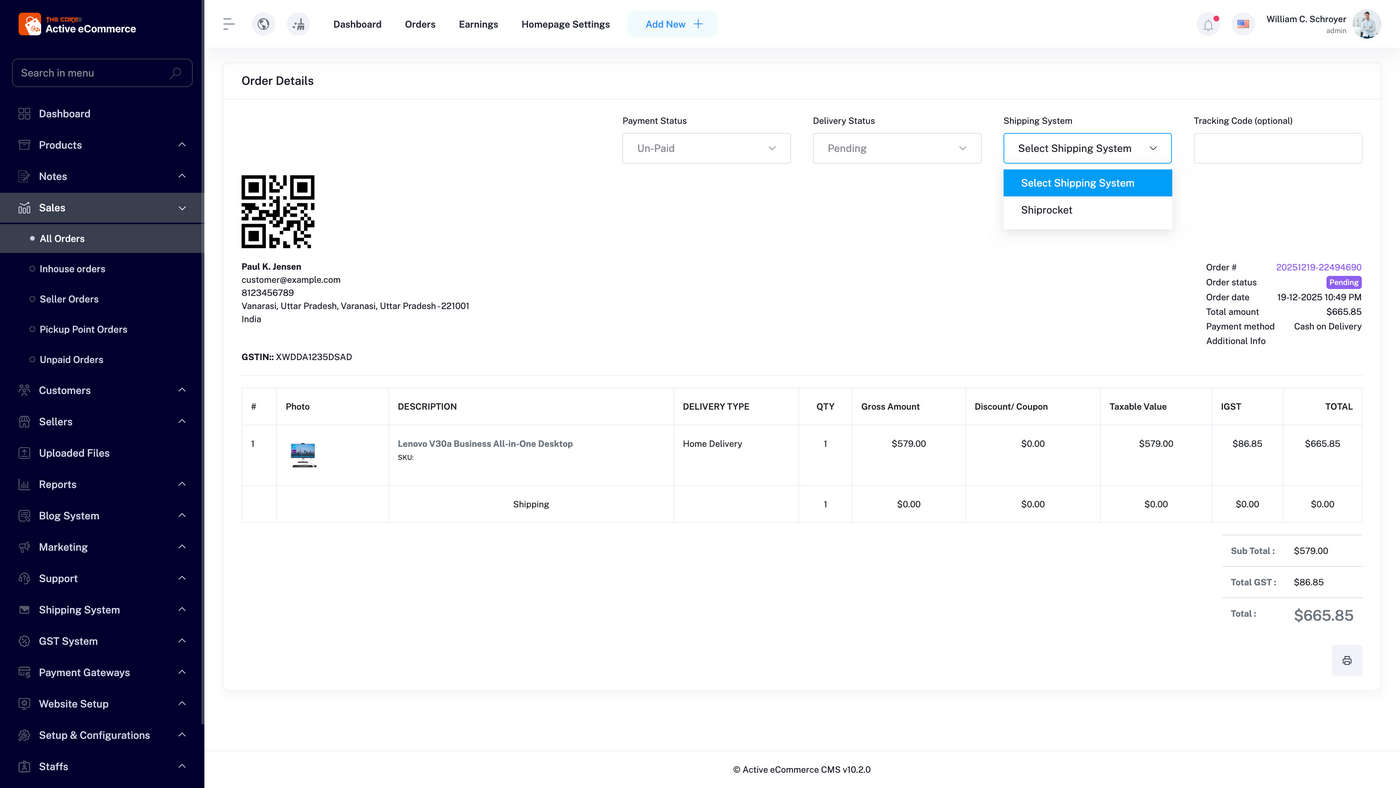Viewport: 1400px width, 788px height.
Task: Click the order QR code image
Action: (x=278, y=212)
